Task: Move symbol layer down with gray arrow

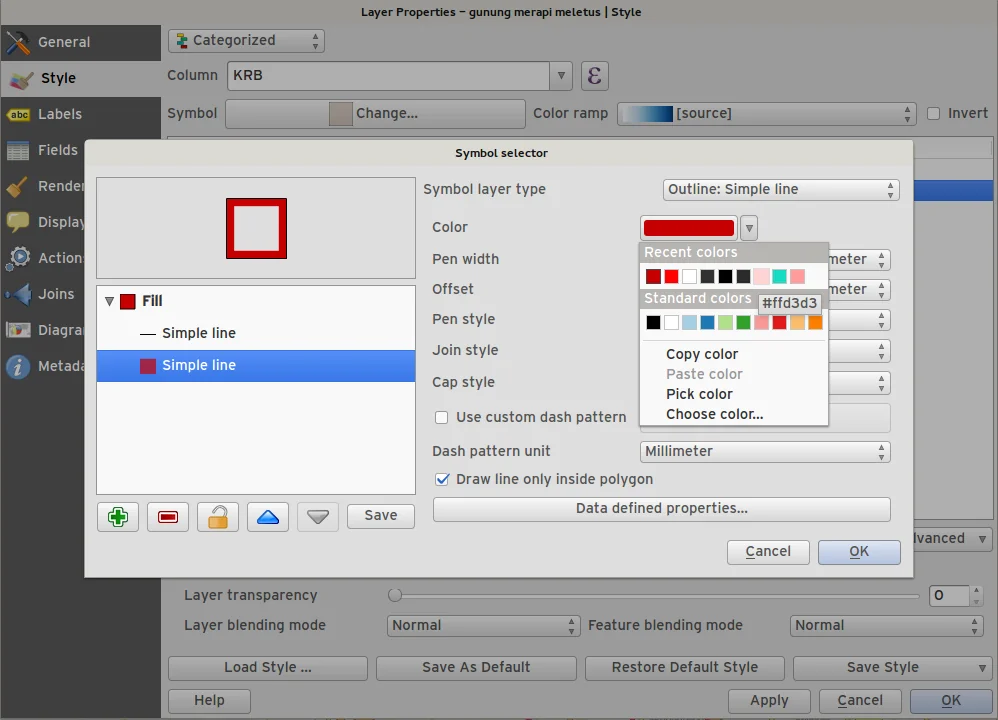Action: pos(318,516)
